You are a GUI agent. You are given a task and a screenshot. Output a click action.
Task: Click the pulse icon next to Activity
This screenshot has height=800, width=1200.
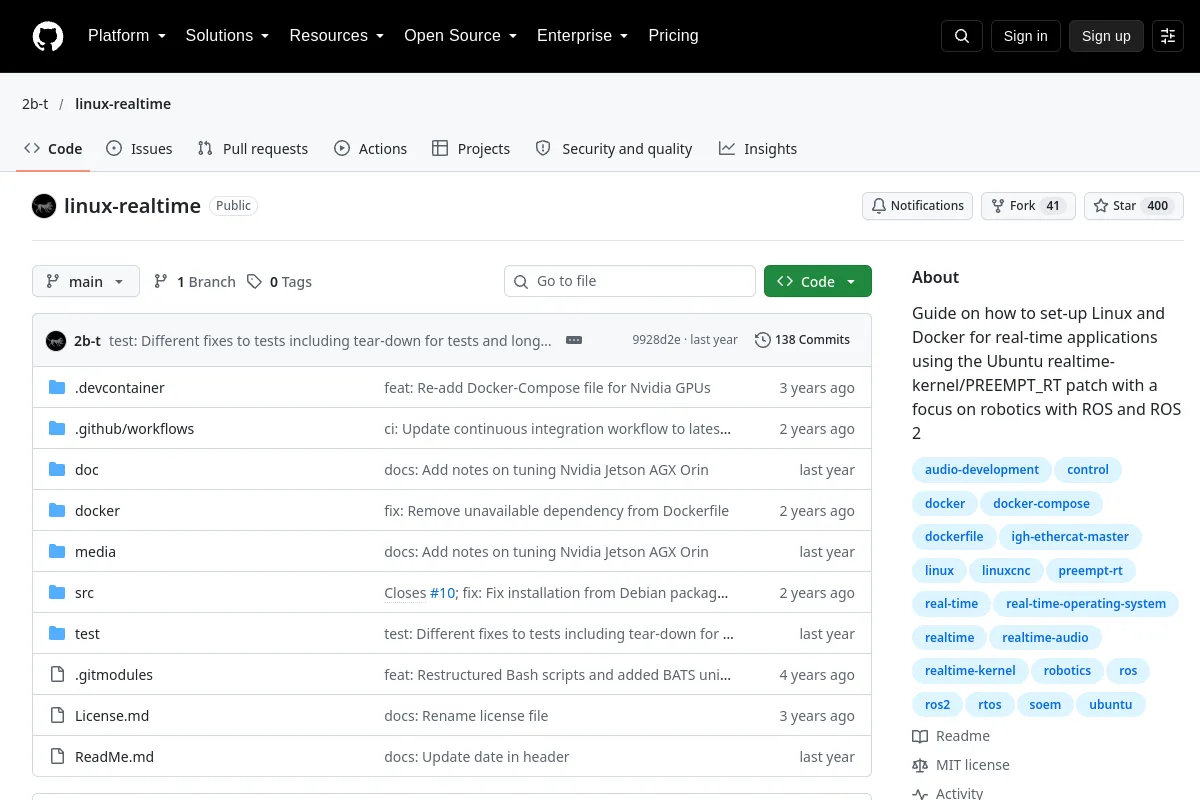(x=920, y=794)
